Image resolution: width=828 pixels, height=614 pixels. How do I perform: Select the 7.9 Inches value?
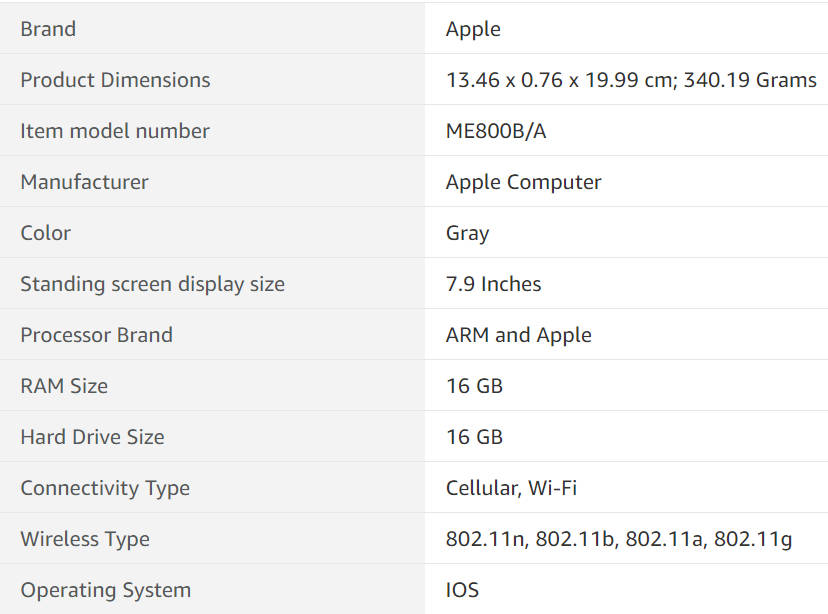pyautogui.click(x=493, y=284)
